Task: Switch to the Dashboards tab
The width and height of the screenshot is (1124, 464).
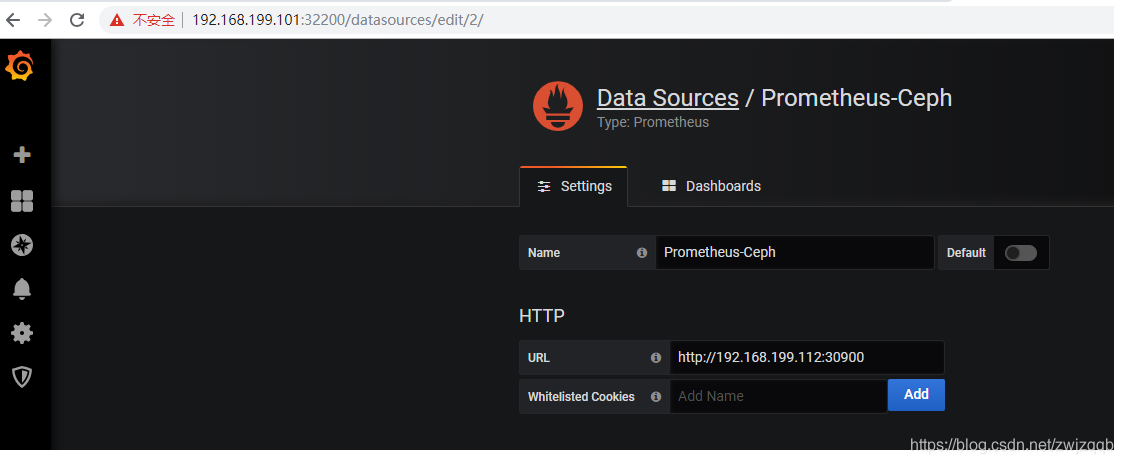Action: (x=711, y=186)
